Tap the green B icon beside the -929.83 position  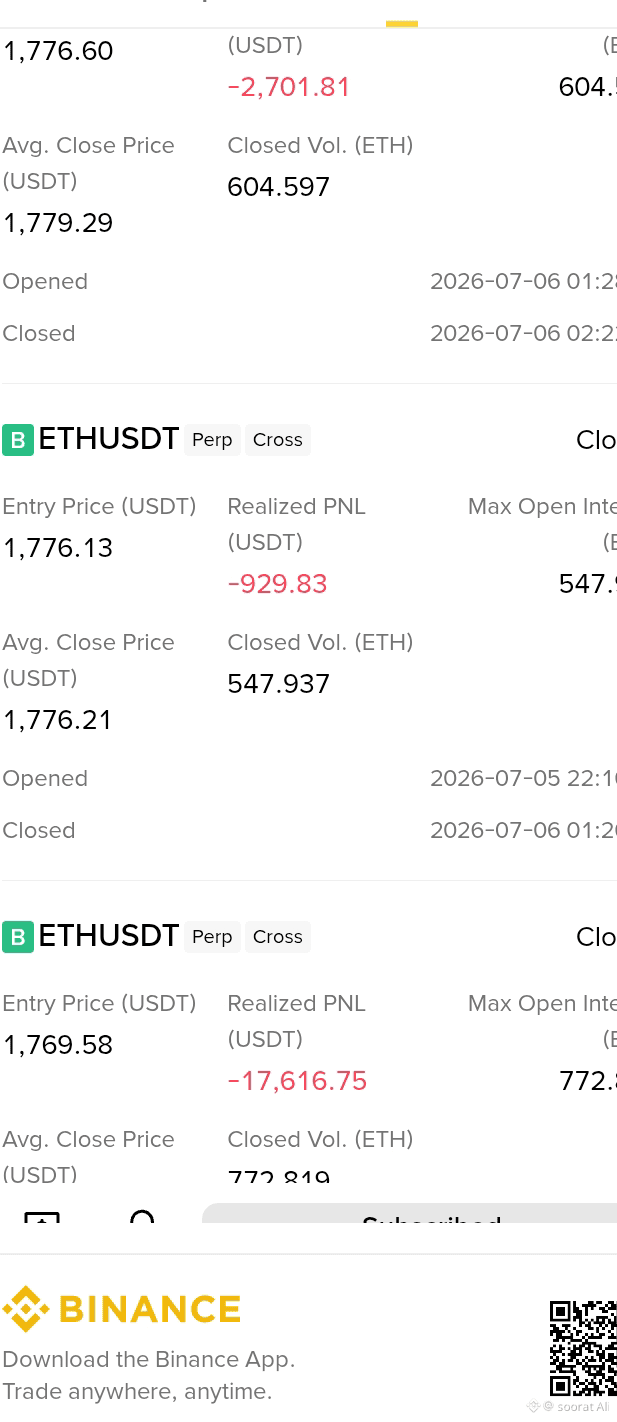(x=18, y=440)
